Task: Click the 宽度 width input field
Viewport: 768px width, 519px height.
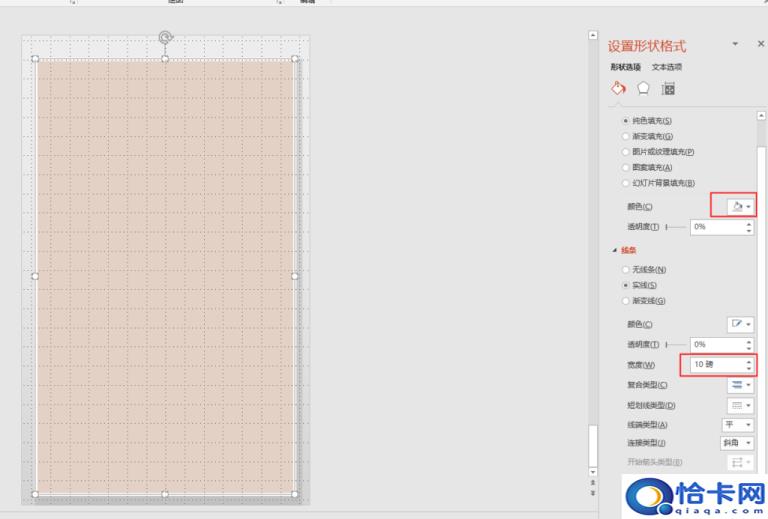Action: [712, 364]
